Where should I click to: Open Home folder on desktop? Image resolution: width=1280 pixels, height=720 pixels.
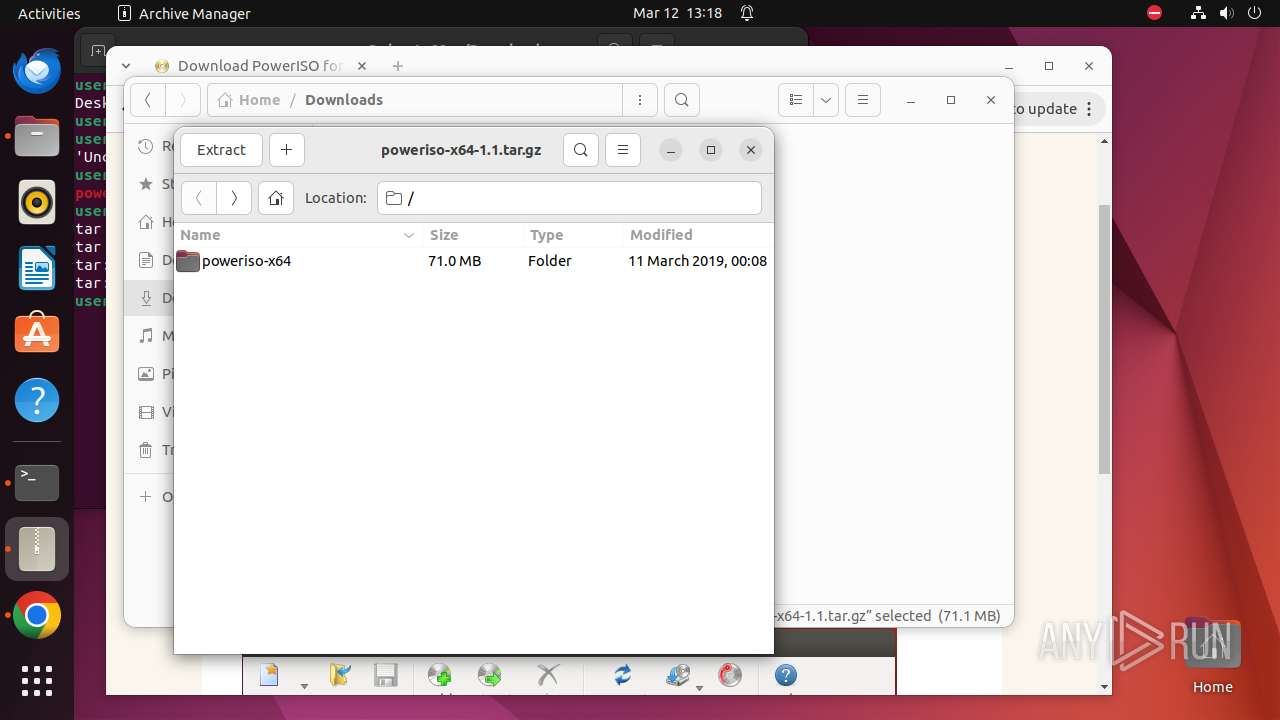point(1212,655)
